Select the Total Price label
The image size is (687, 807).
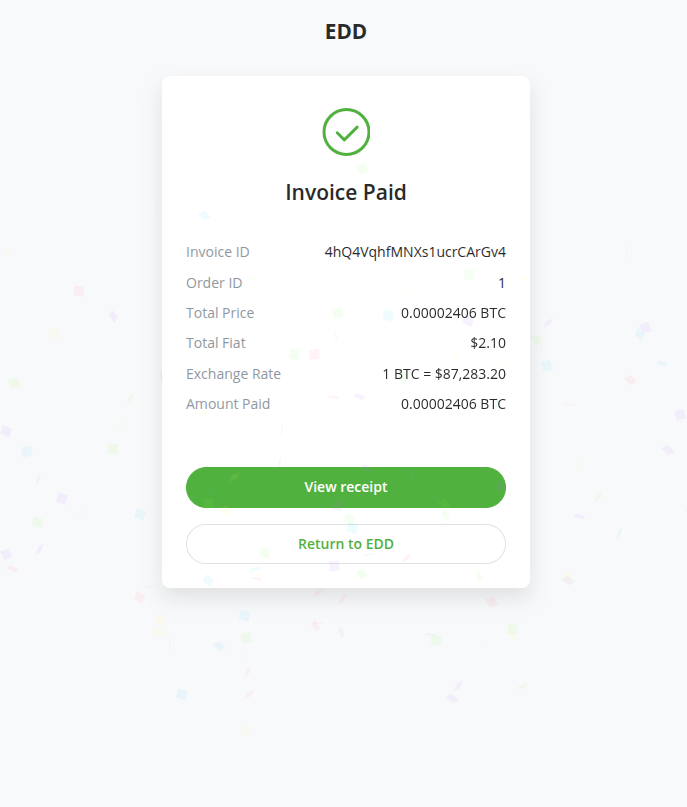pos(220,313)
